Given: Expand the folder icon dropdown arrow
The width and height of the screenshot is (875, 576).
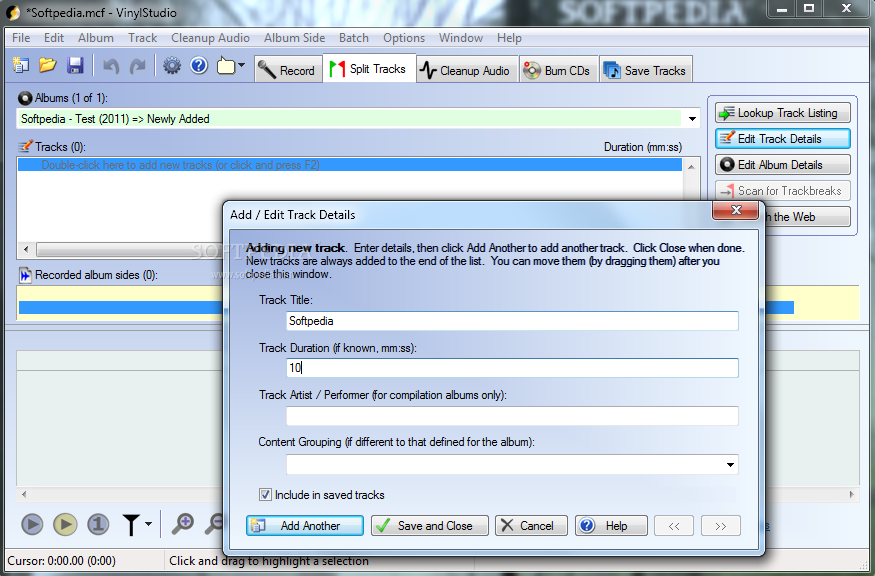Looking at the screenshot, I should coord(242,65).
